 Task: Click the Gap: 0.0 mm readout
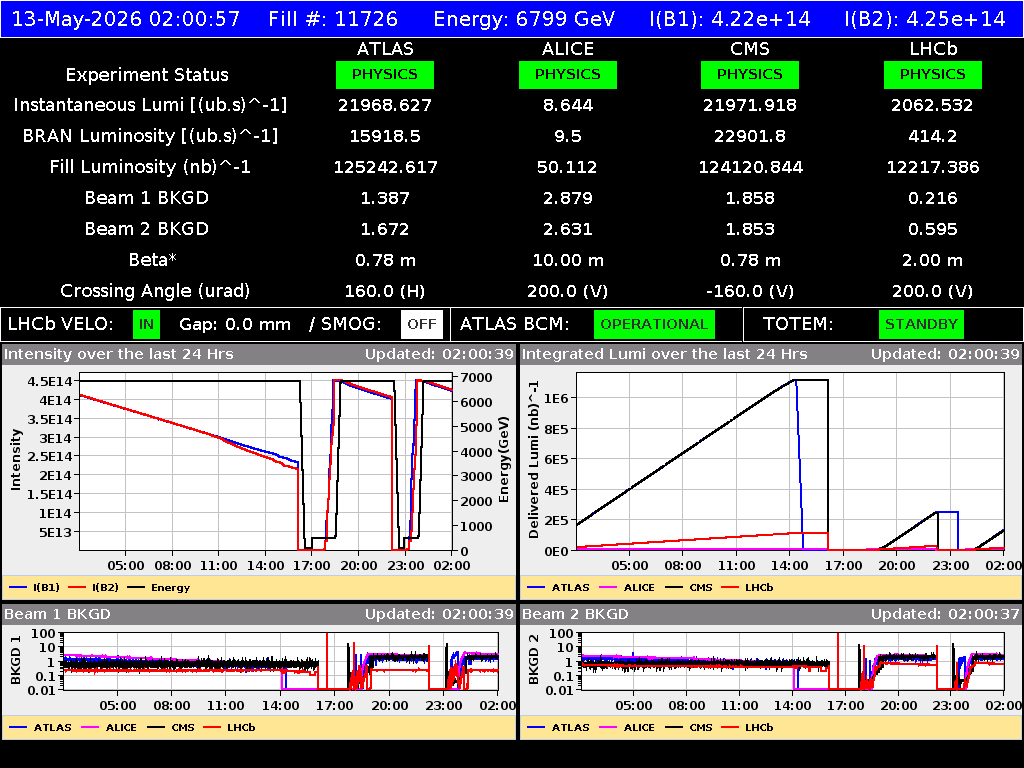[234, 325]
